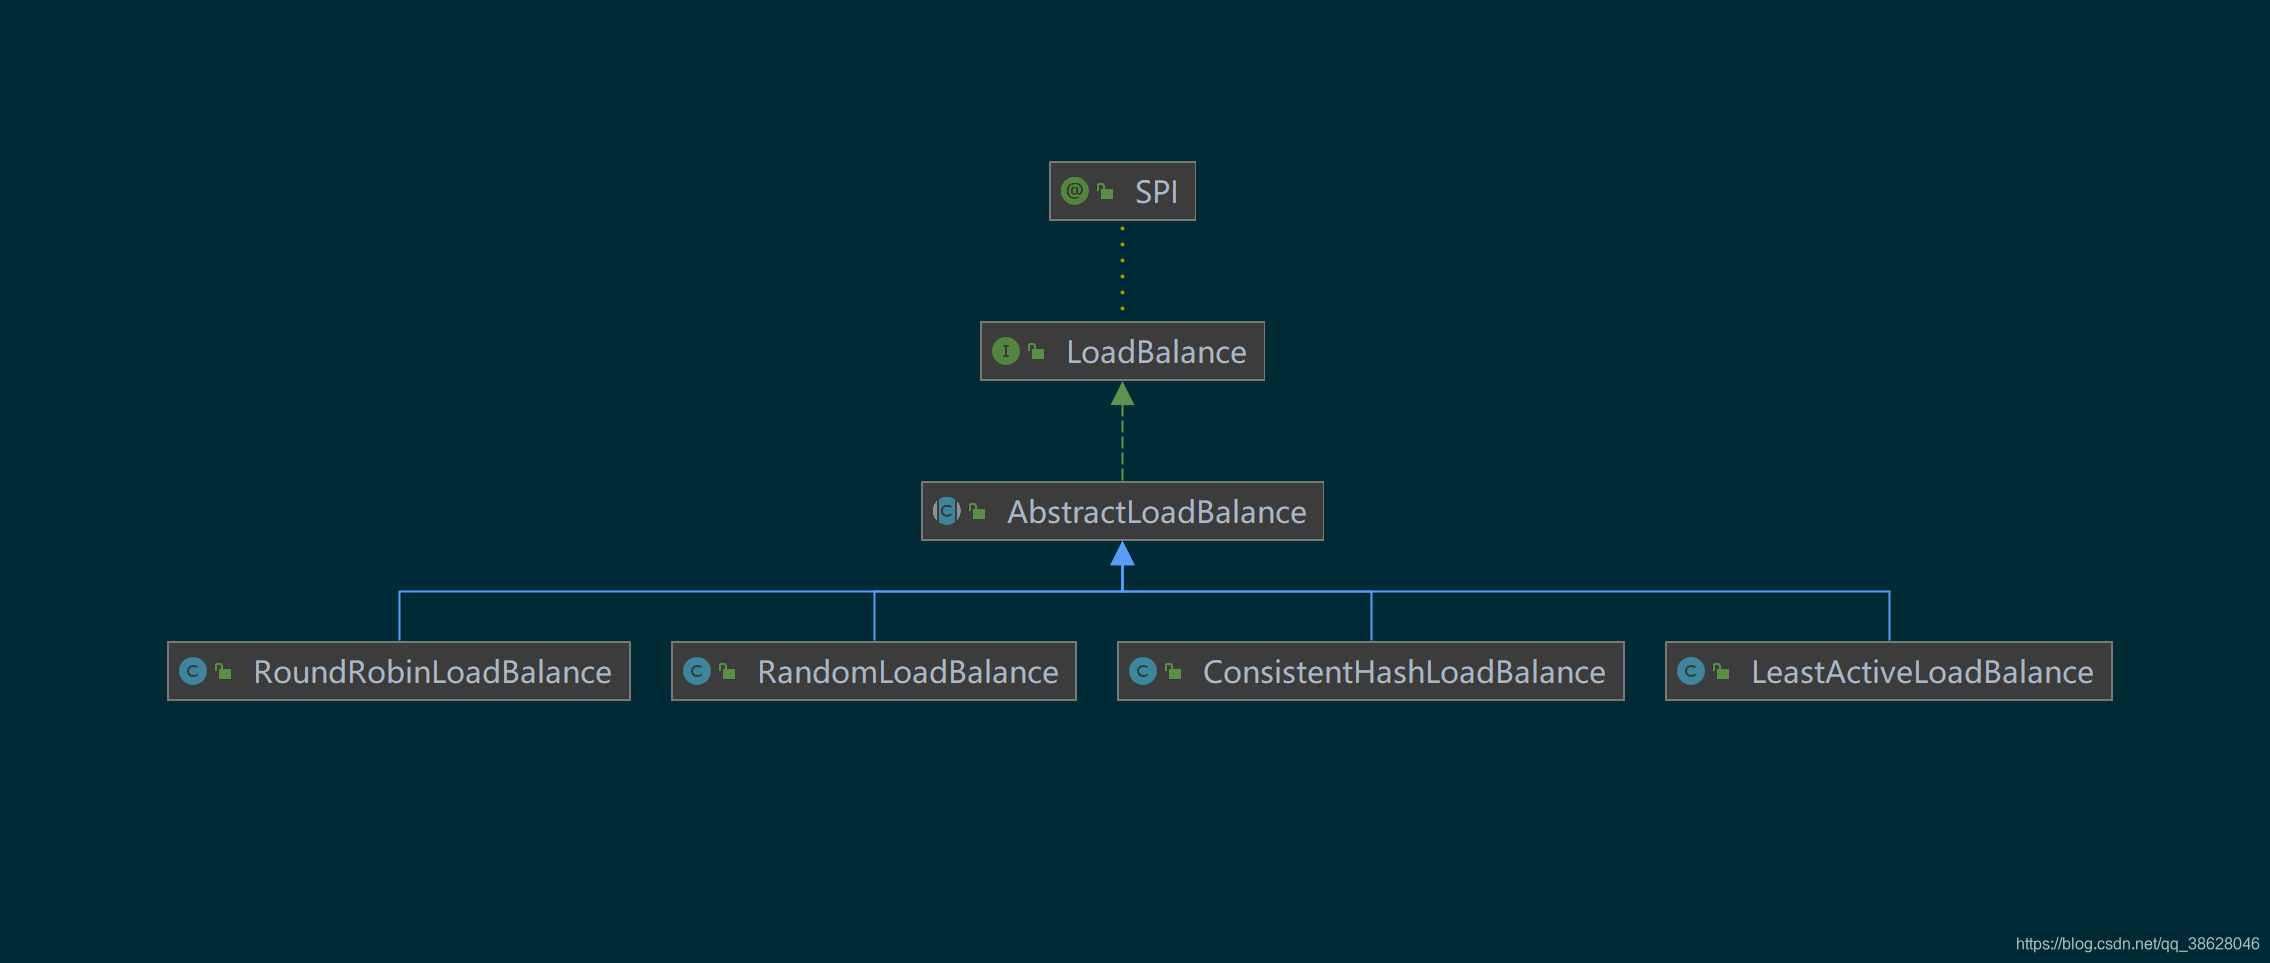Image resolution: width=2270 pixels, height=963 pixels.
Task: Click the visibility icon beside LoadBalance
Action: click(x=1036, y=351)
